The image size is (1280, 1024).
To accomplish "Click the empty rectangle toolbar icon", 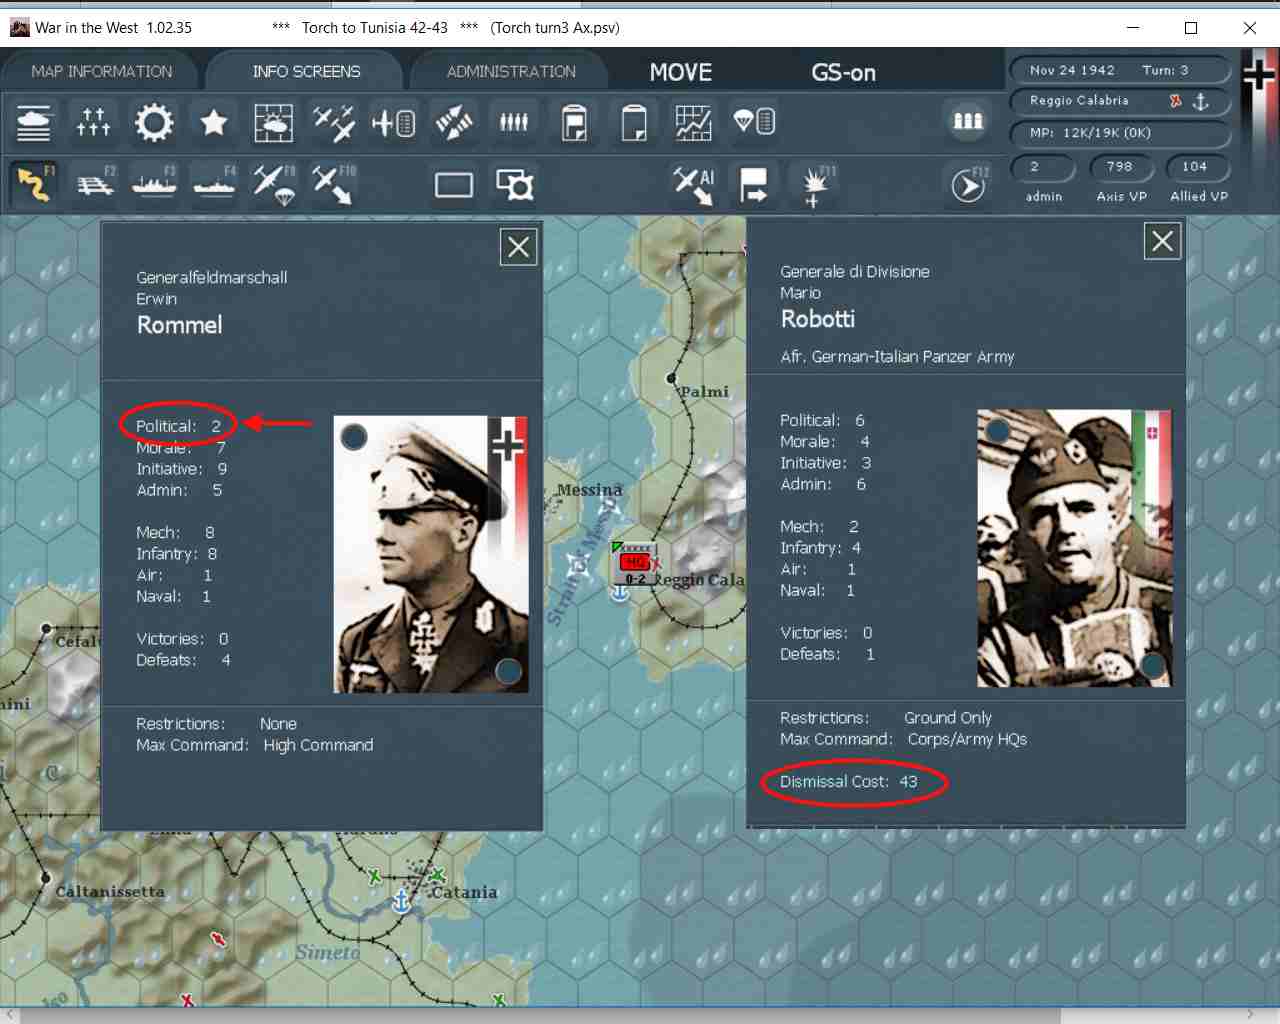I will point(453,184).
